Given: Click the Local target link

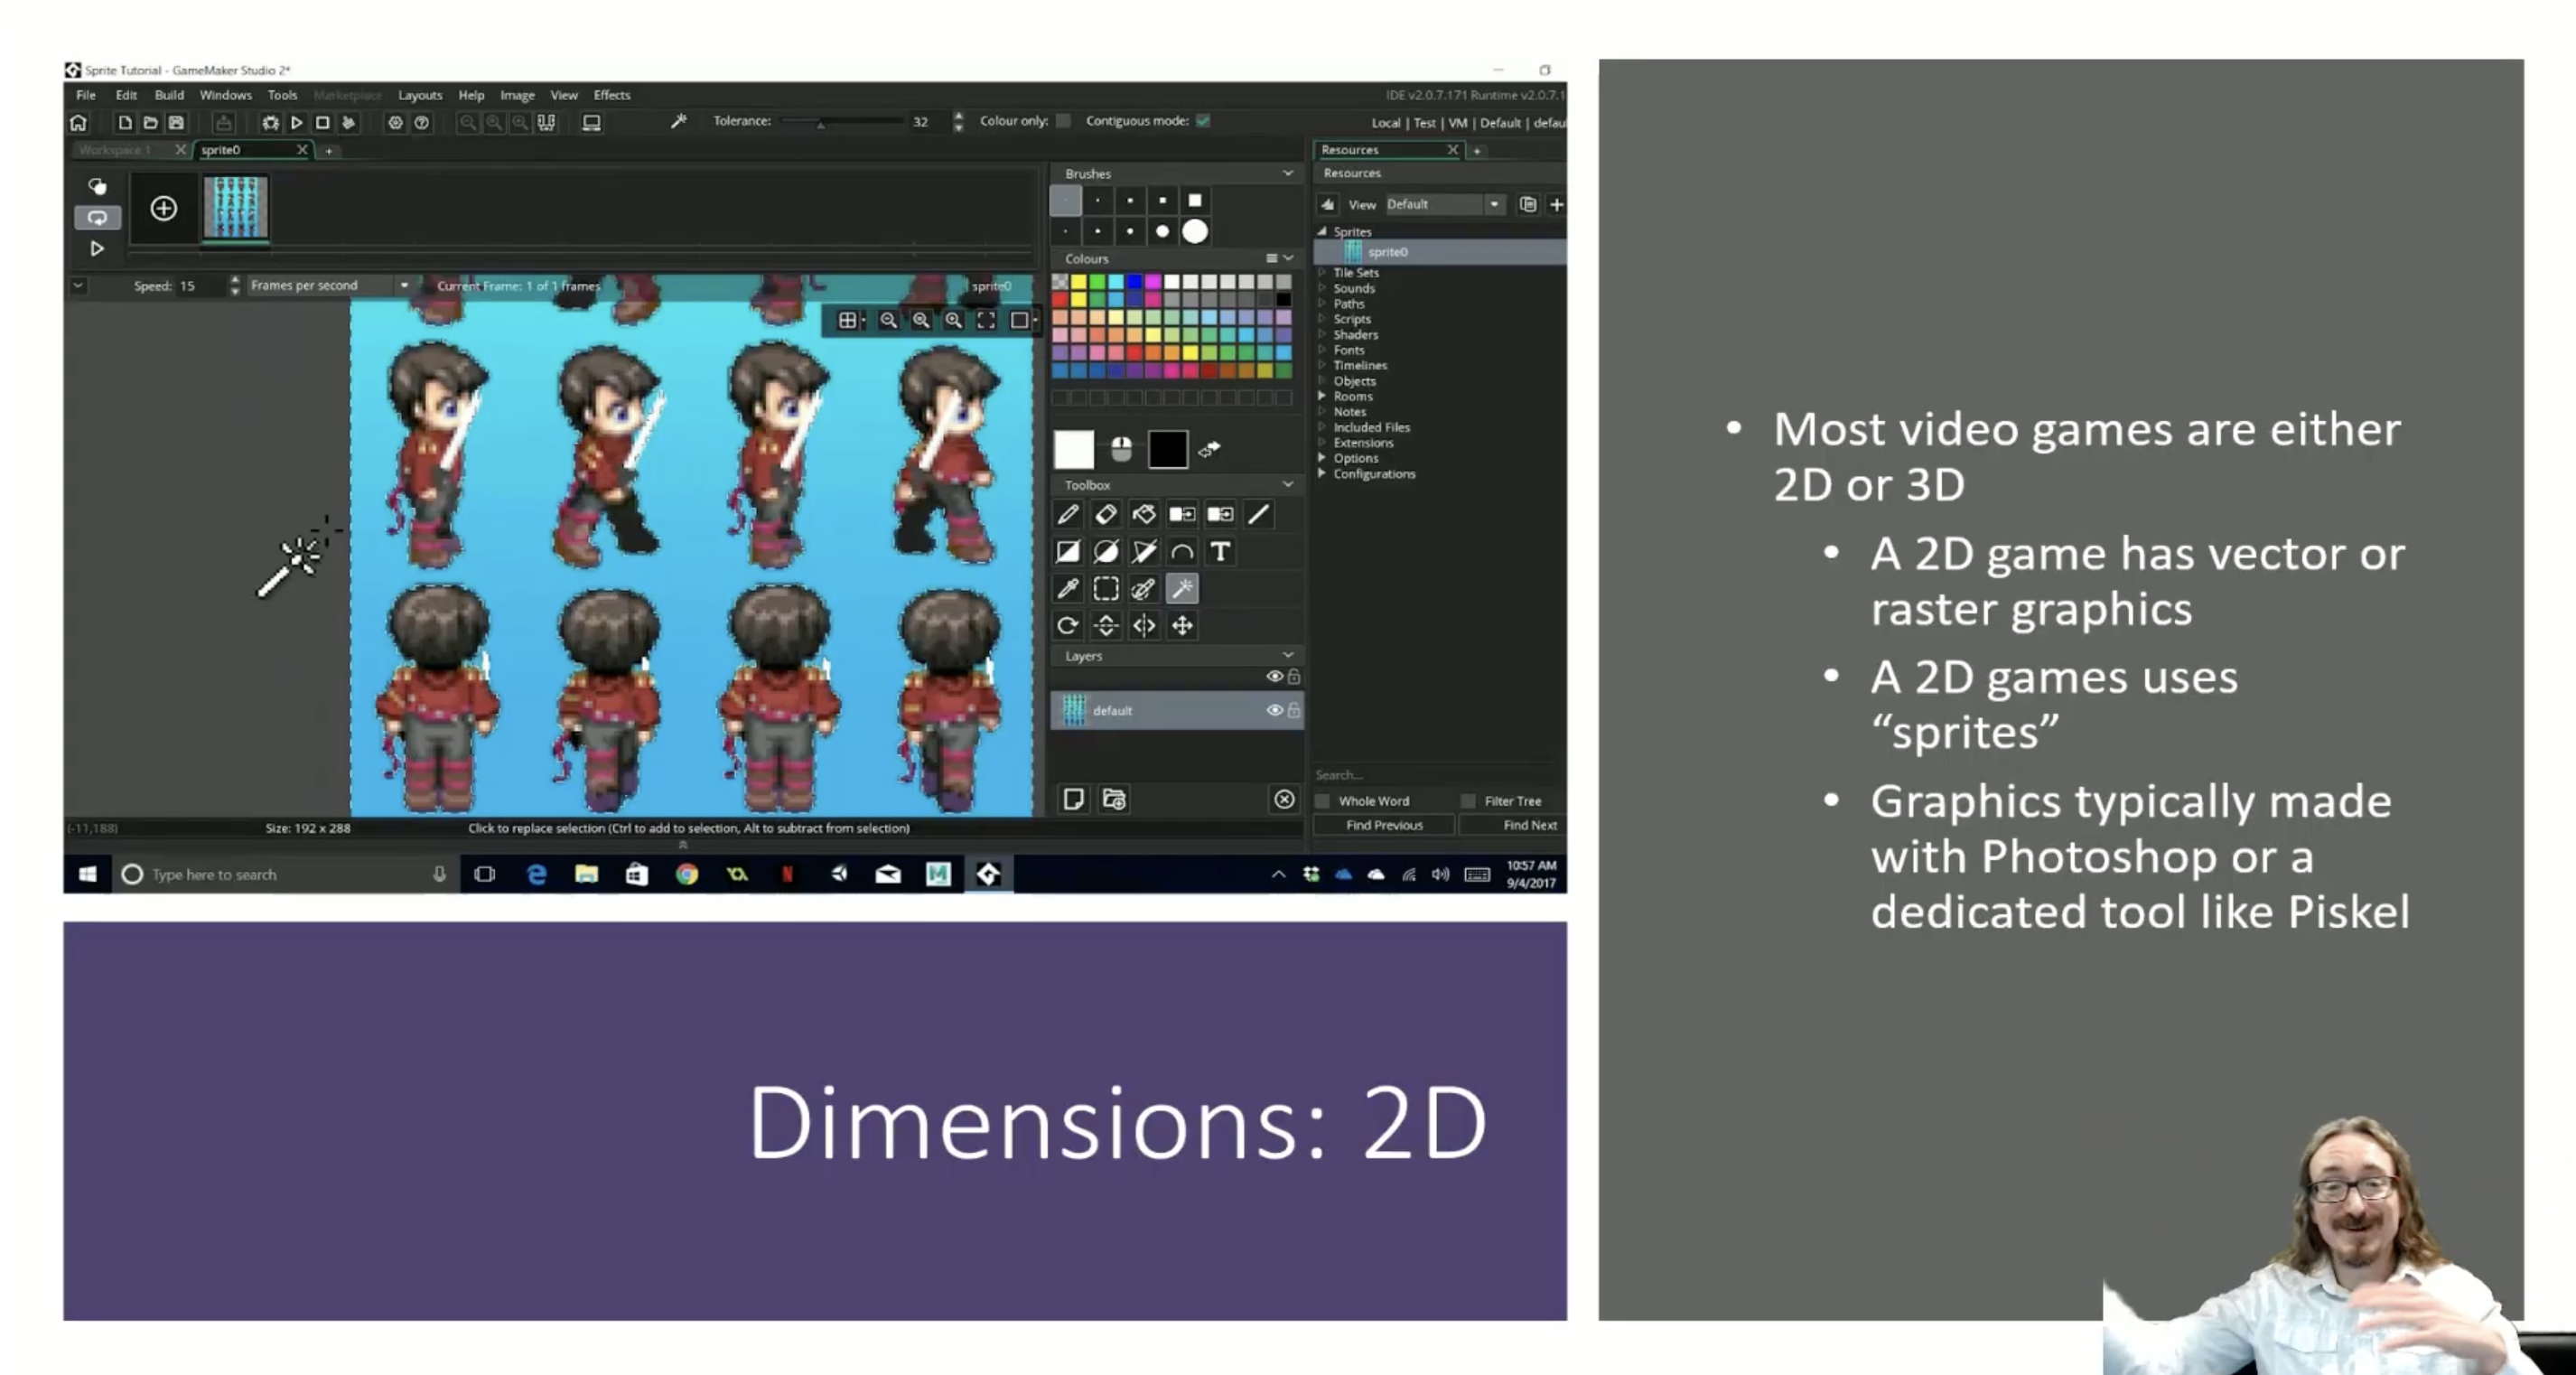Looking at the screenshot, I should [x=1386, y=123].
